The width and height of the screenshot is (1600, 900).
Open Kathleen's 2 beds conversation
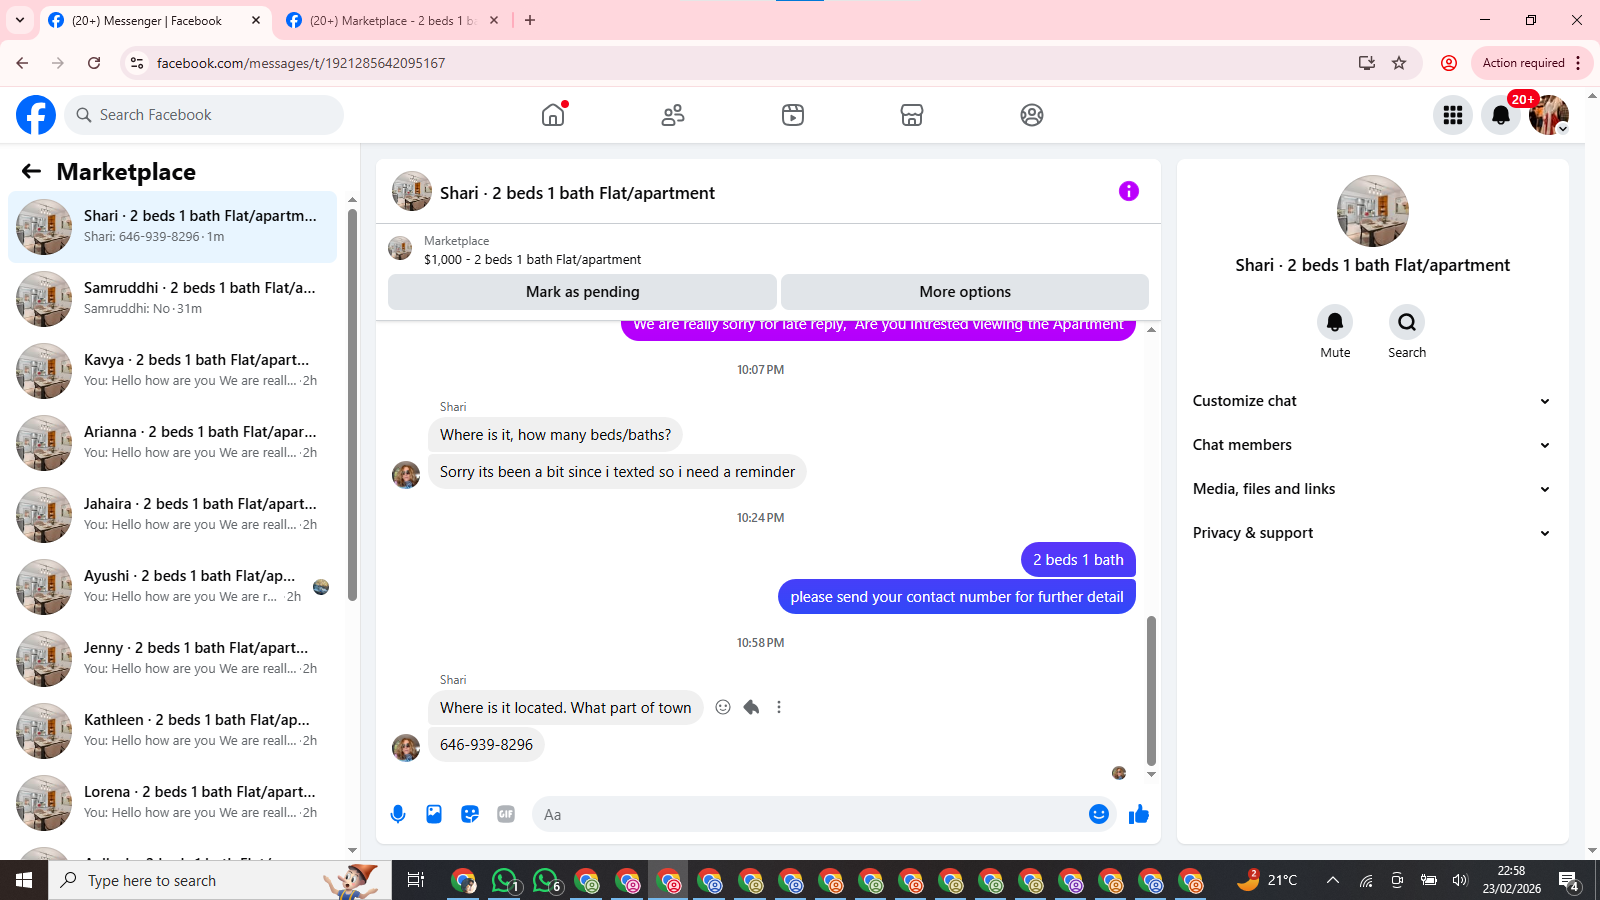click(172, 730)
